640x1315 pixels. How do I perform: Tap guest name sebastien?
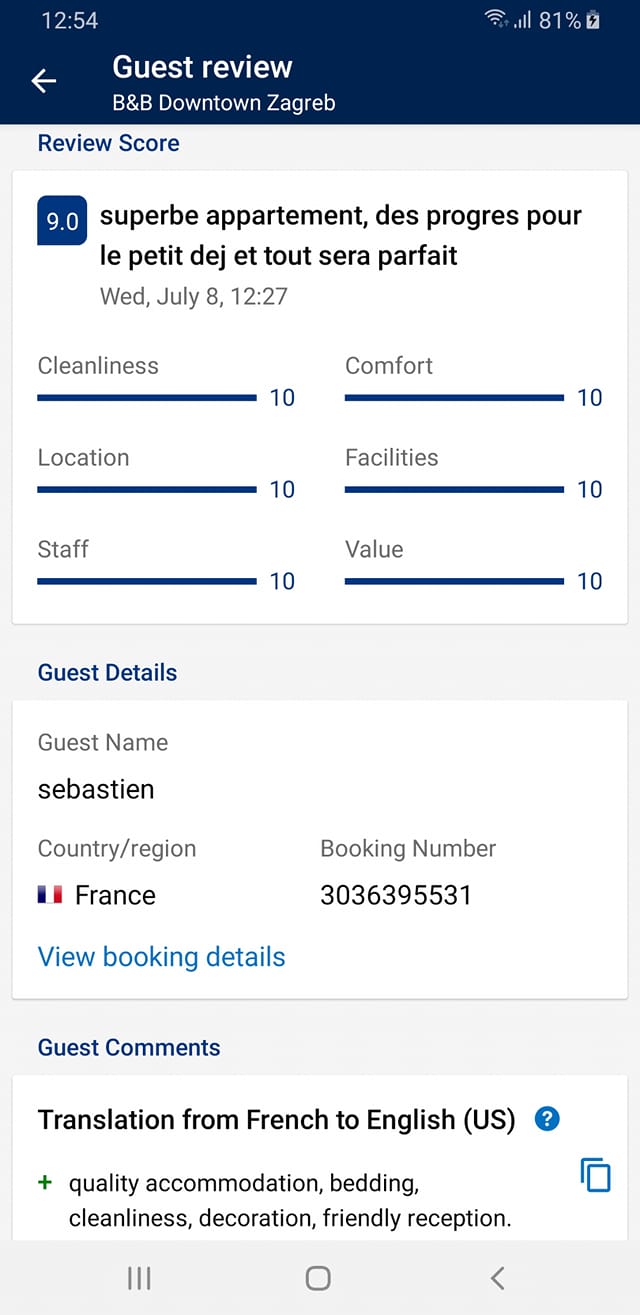coord(96,789)
